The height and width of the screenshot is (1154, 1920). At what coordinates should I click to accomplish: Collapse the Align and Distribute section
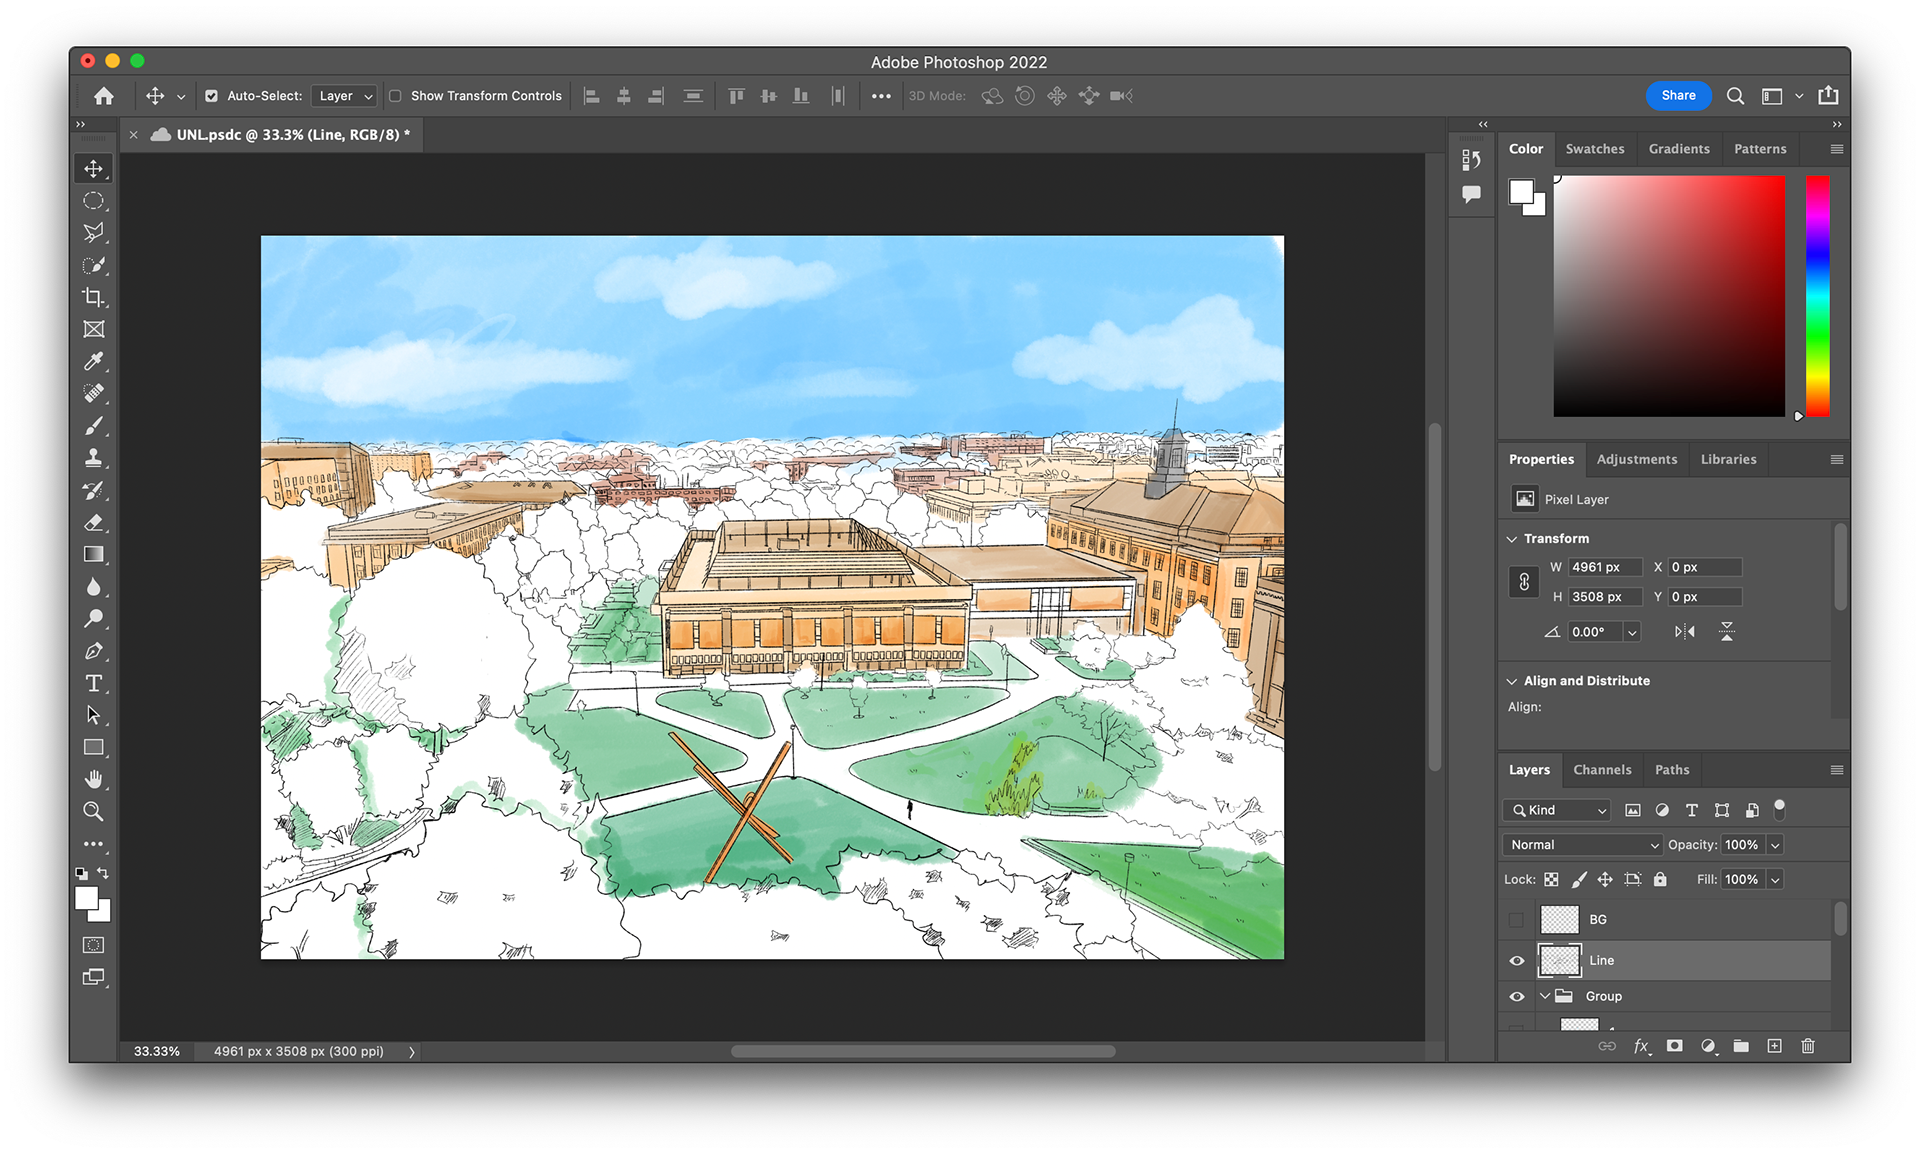[1512, 681]
